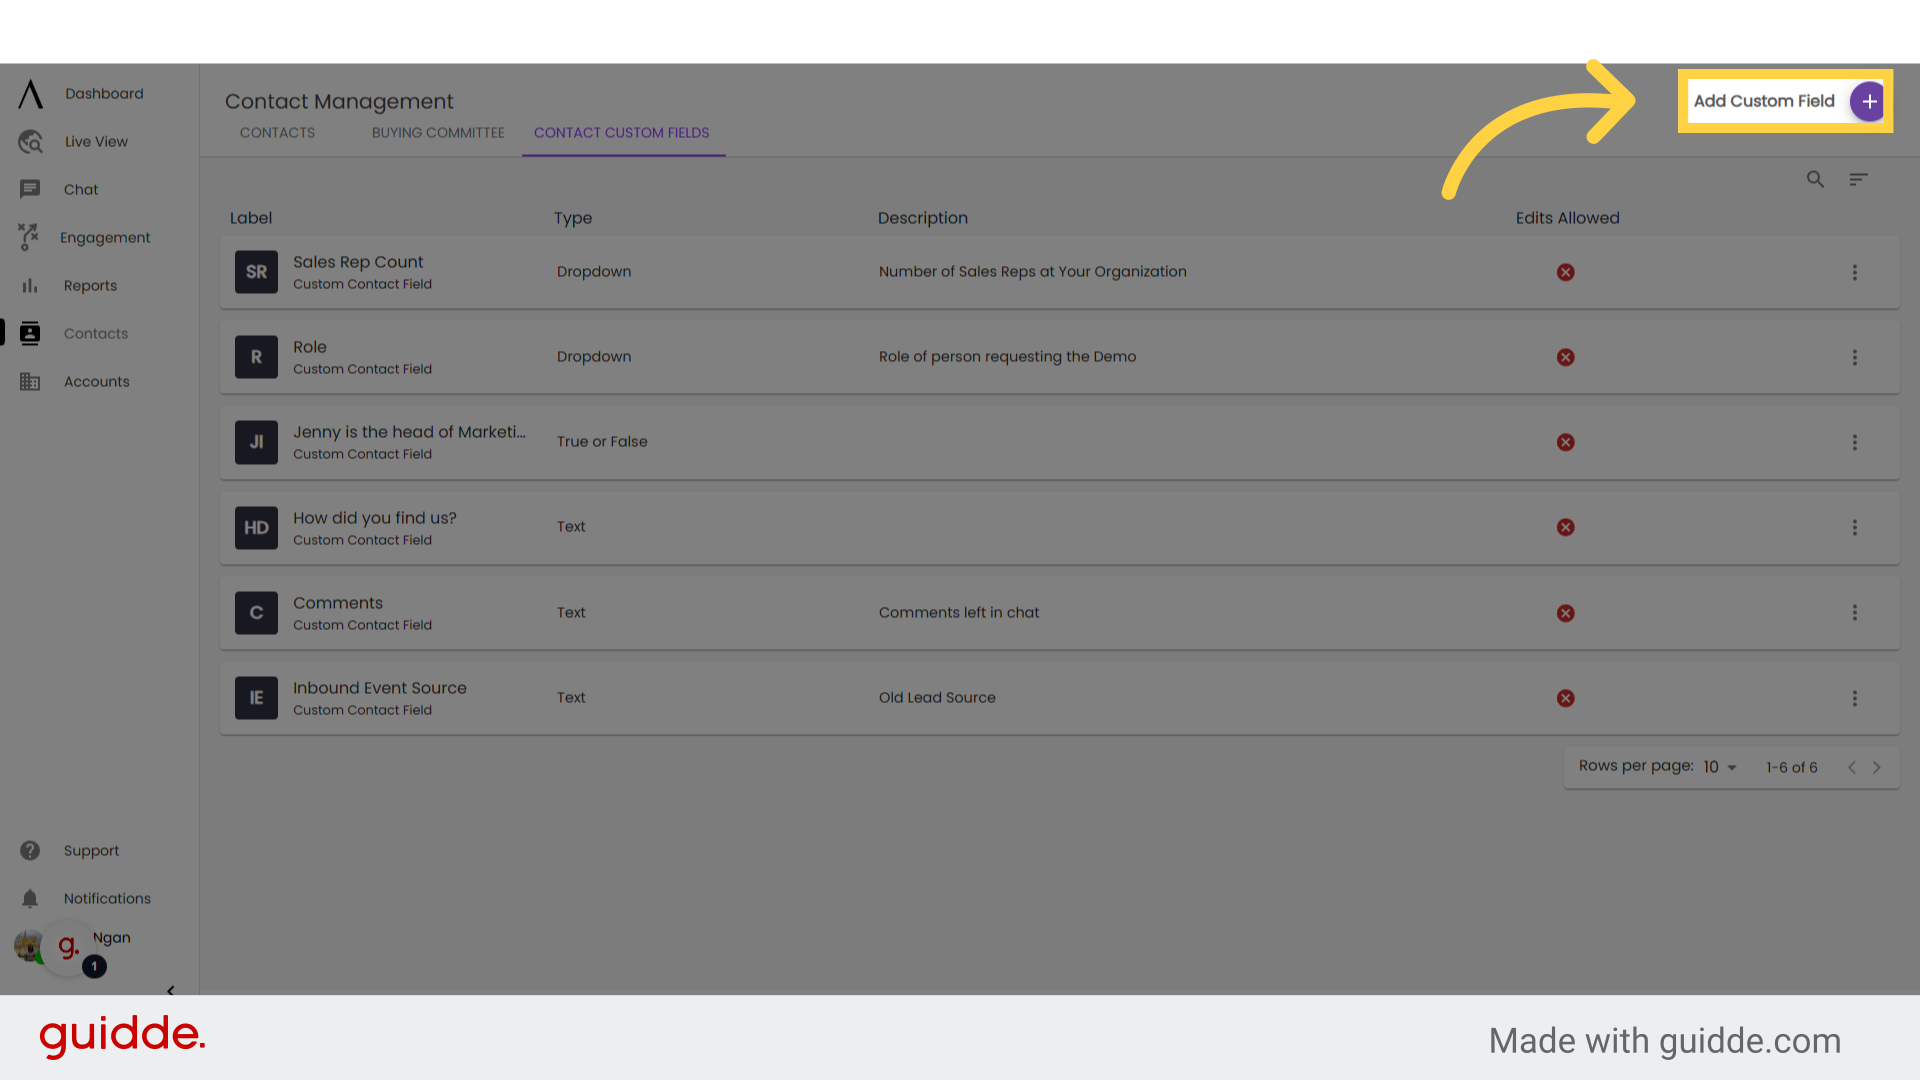Select the Contacts sidebar icon

pyautogui.click(x=30, y=334)
